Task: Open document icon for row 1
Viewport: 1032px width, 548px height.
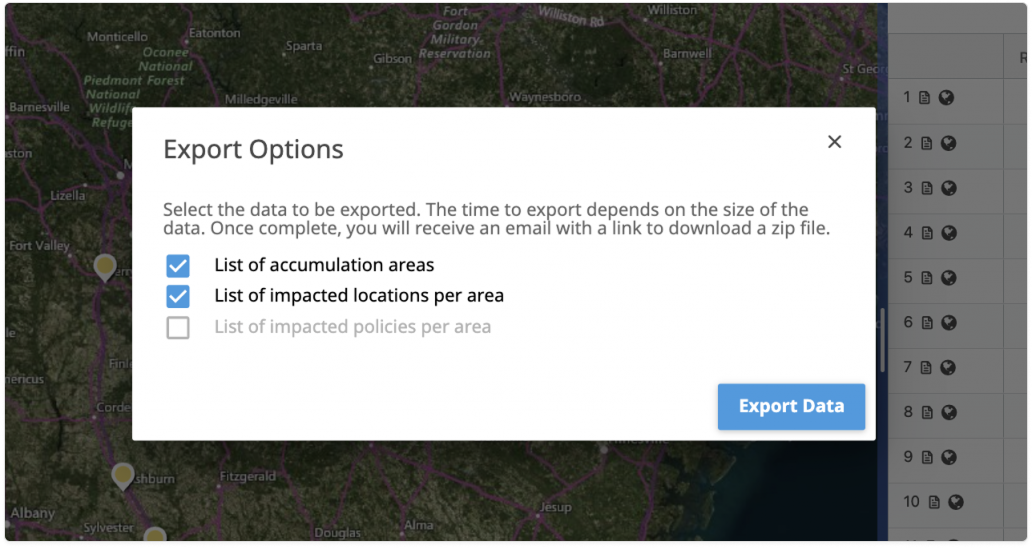Action: [x=925, y=98]
